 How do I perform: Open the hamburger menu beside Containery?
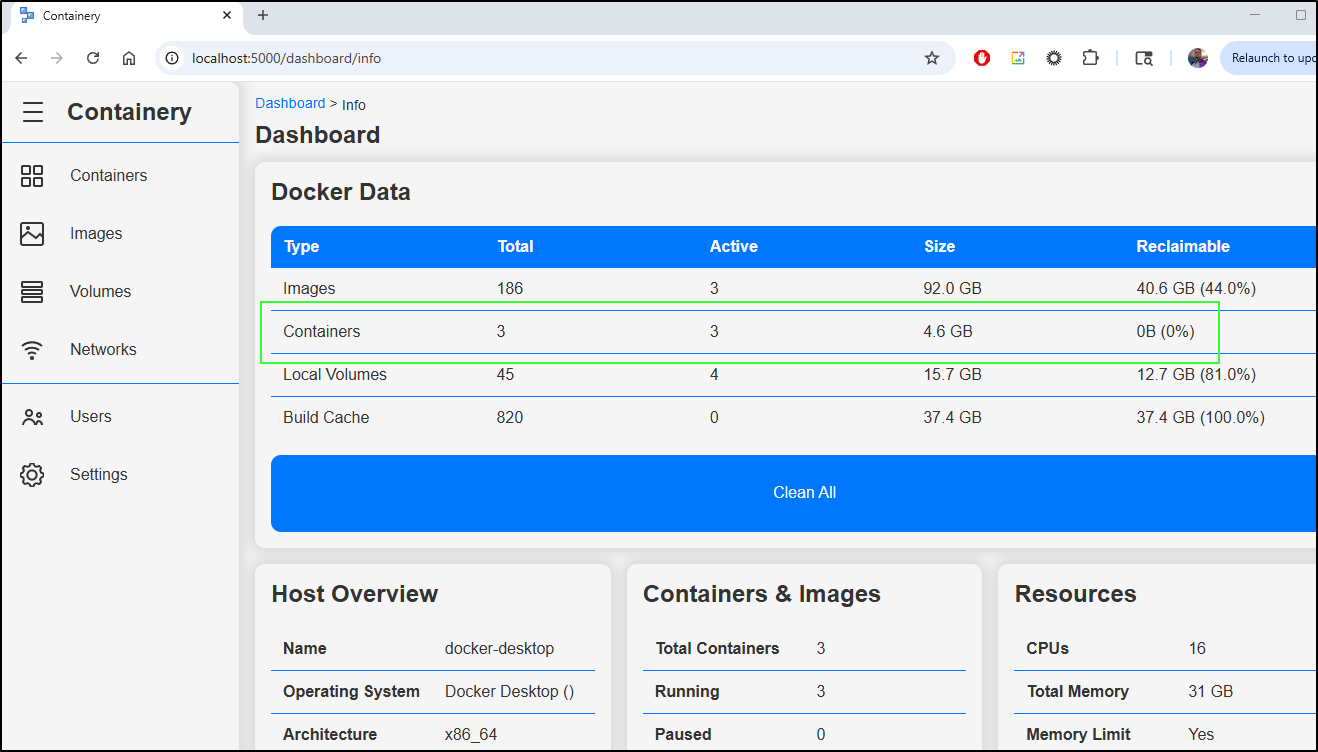[33, 112]
